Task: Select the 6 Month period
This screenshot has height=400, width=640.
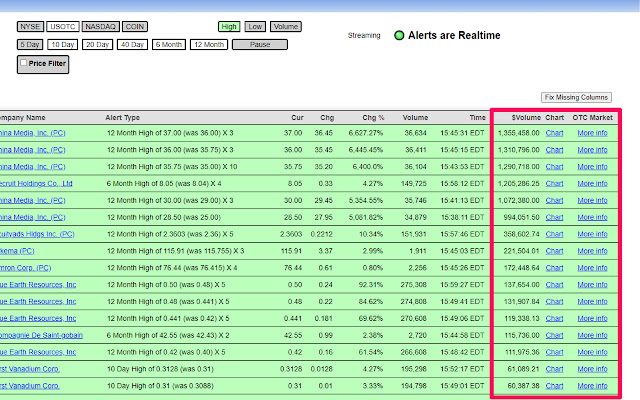Action: (x=168, y=44)
